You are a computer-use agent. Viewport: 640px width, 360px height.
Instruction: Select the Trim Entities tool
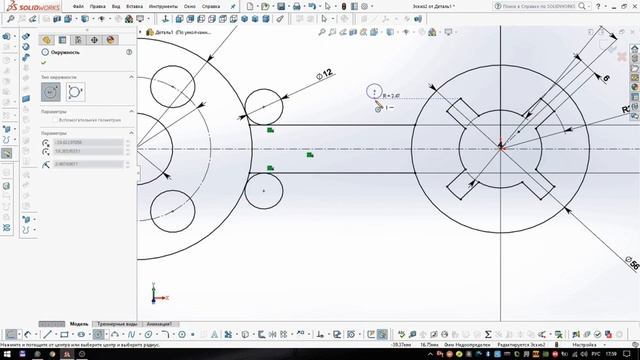click(228, 335)
